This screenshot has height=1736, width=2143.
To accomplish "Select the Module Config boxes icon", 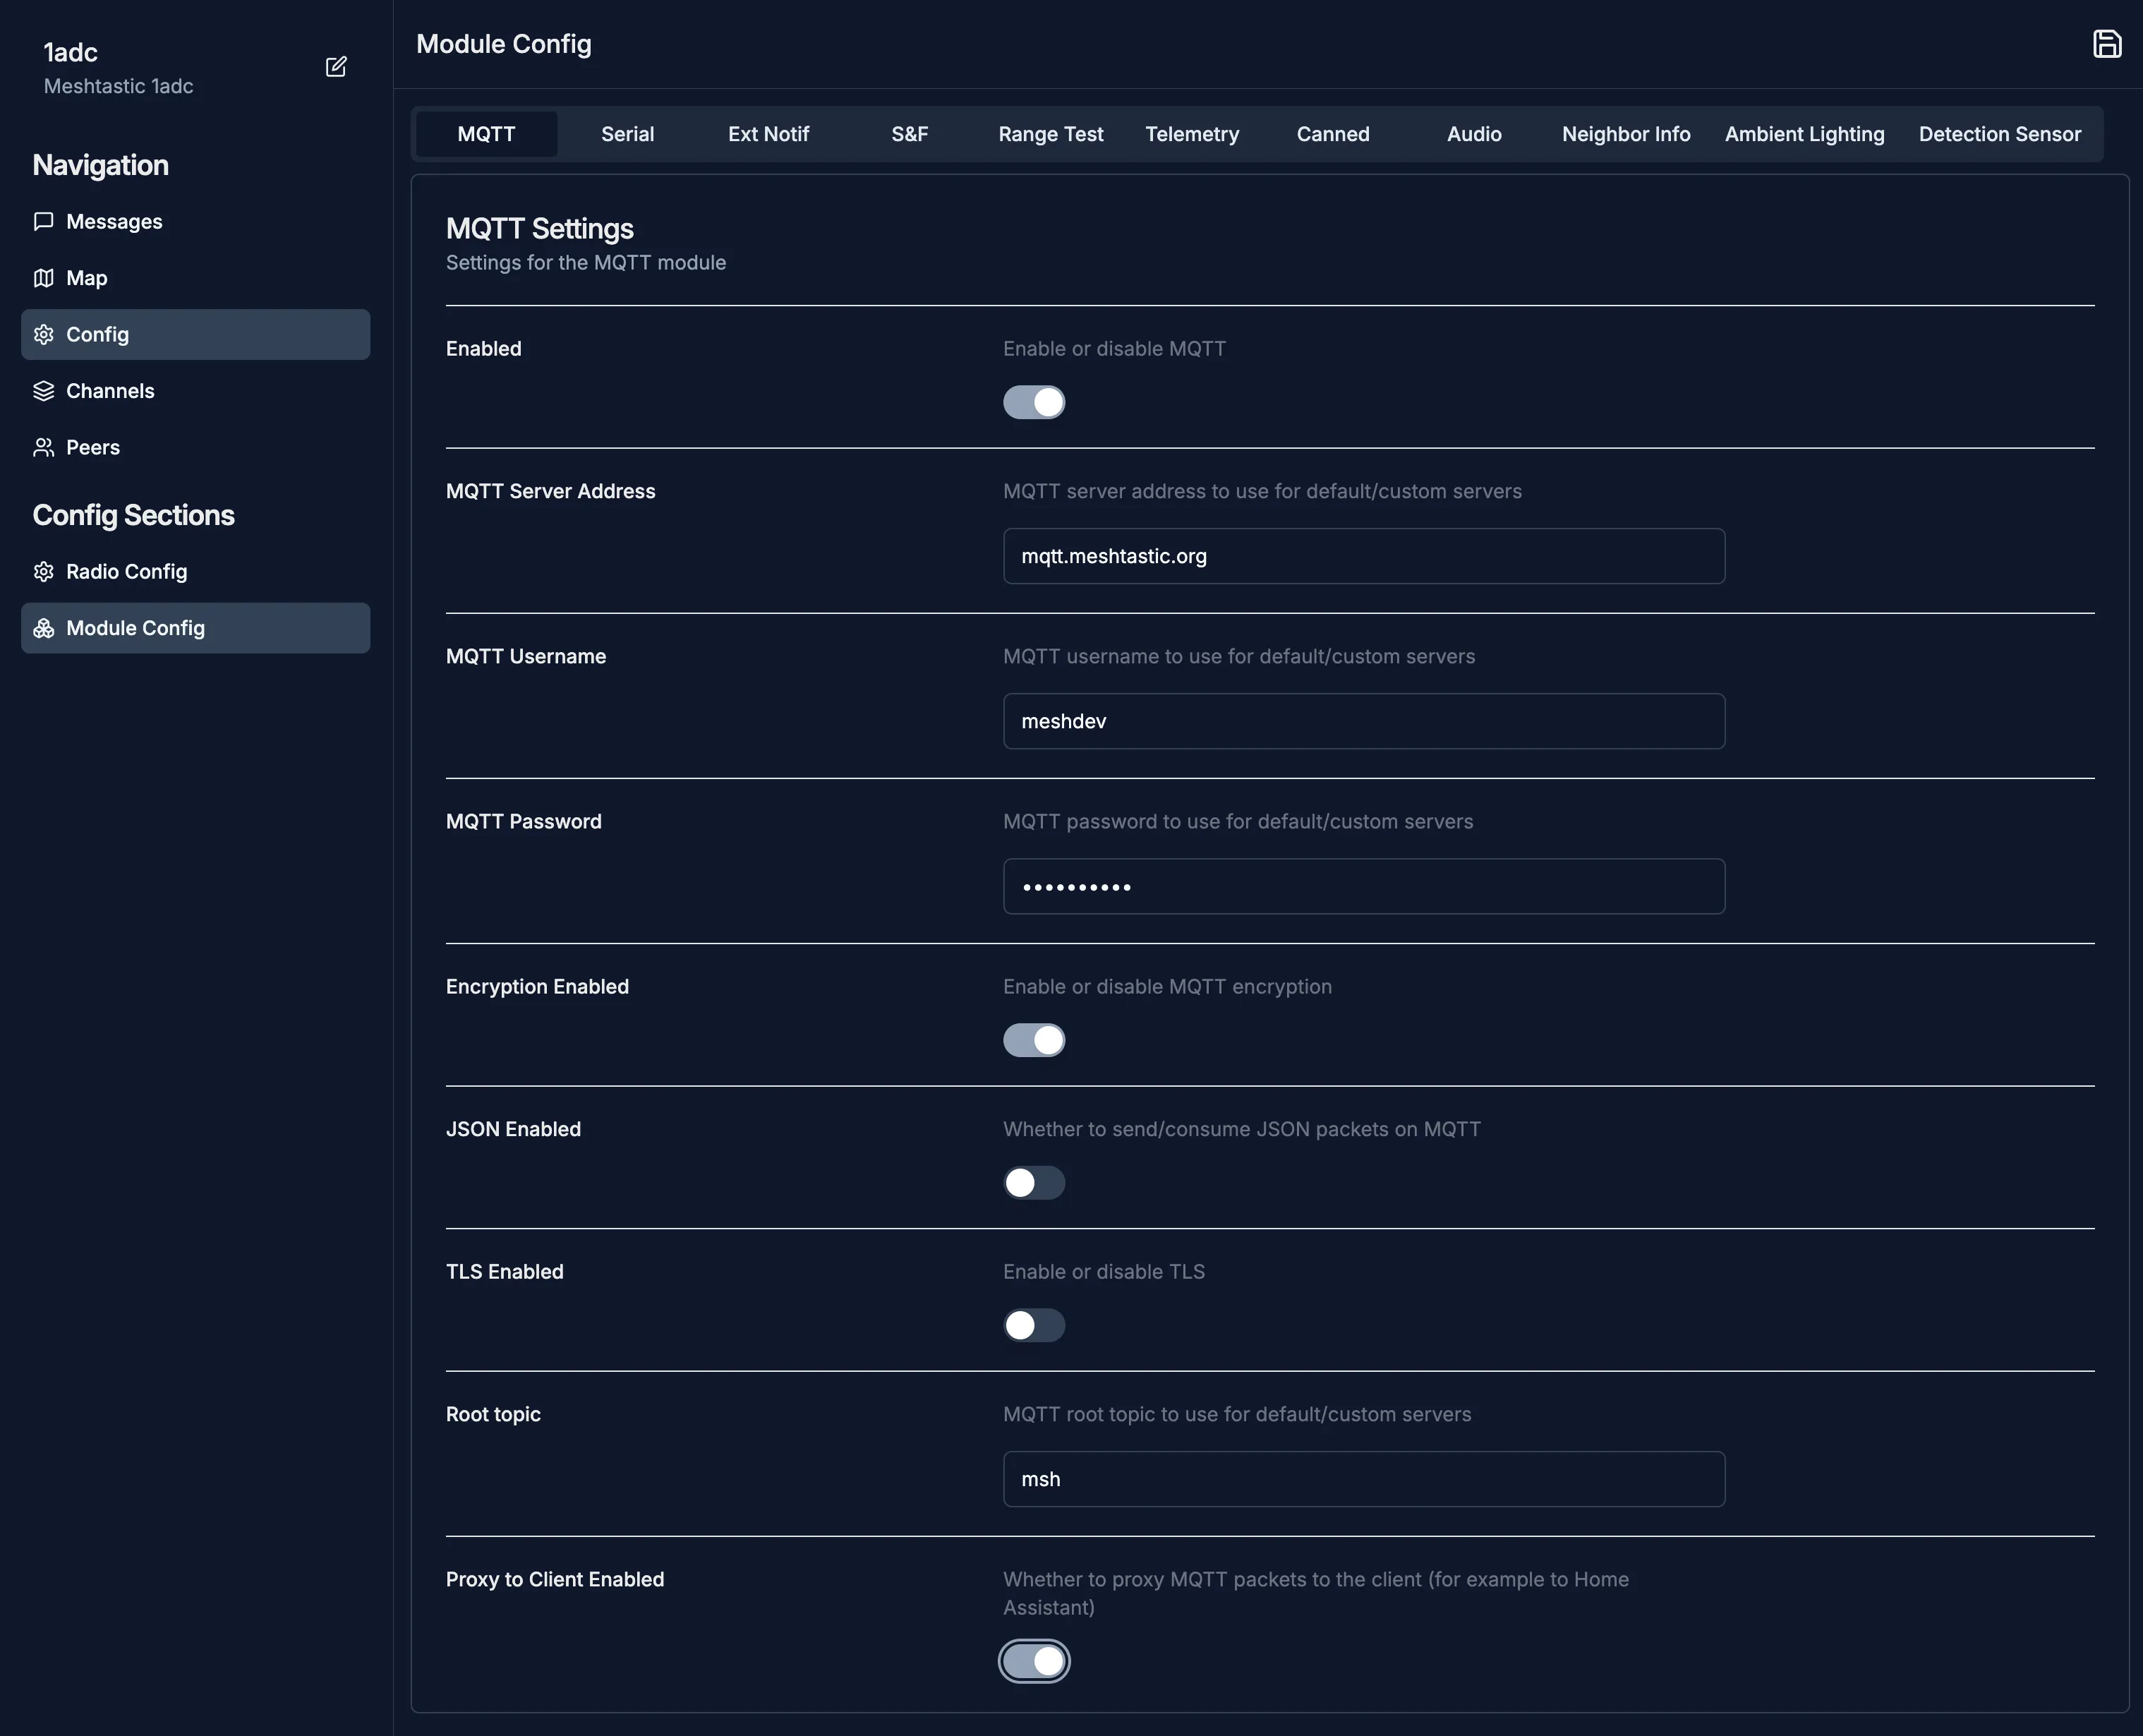I will pyautogui.click(x=43, y=628).
